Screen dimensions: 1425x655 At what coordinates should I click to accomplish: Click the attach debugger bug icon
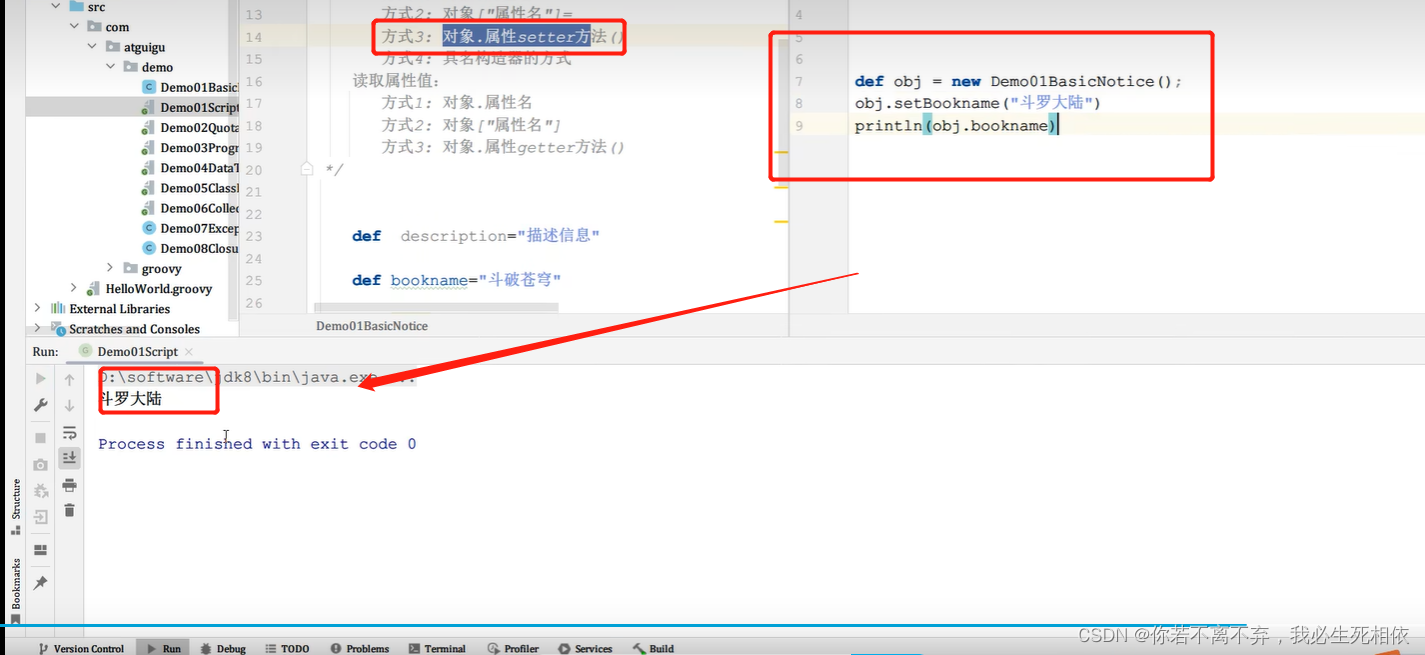41,491
